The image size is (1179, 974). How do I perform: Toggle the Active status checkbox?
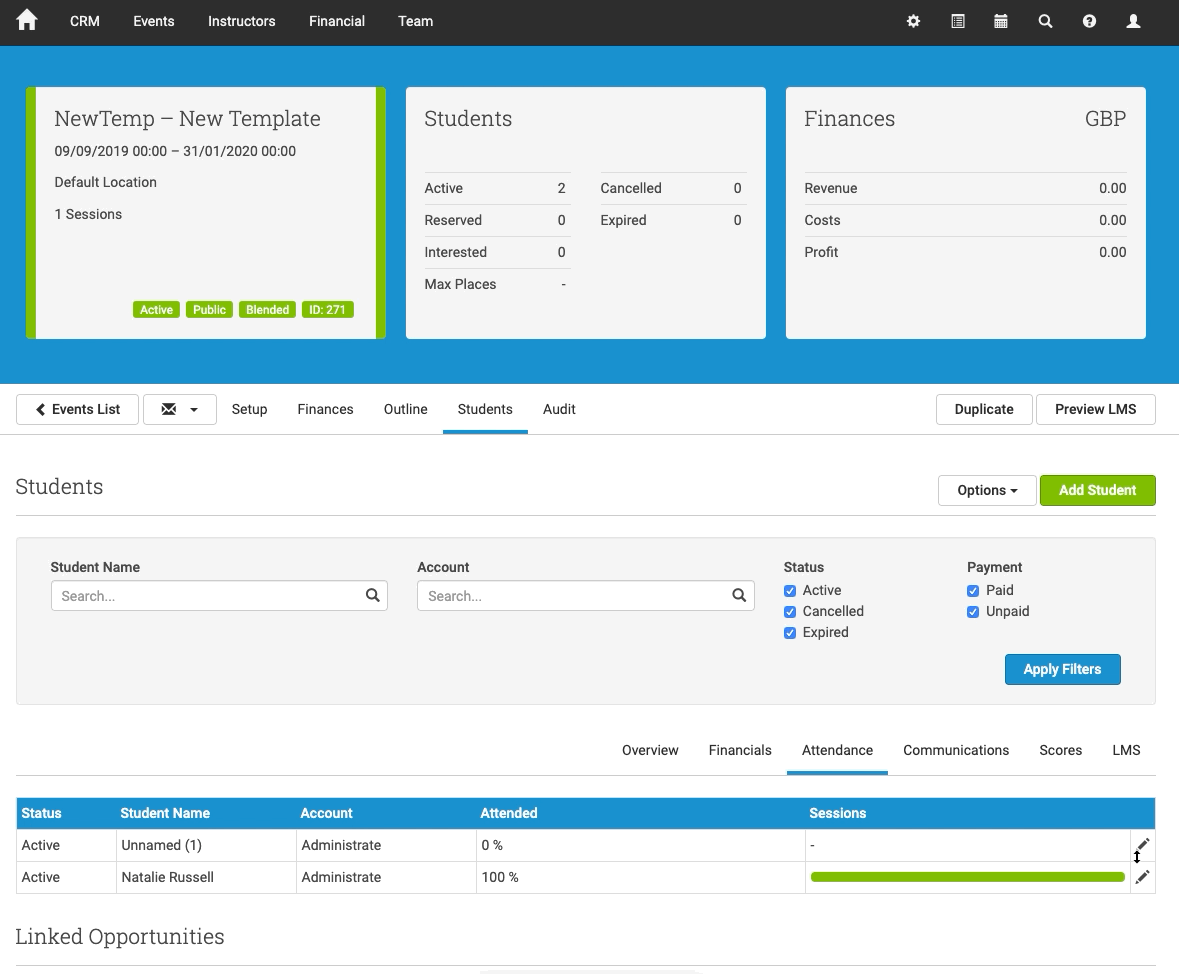point(790,591)
